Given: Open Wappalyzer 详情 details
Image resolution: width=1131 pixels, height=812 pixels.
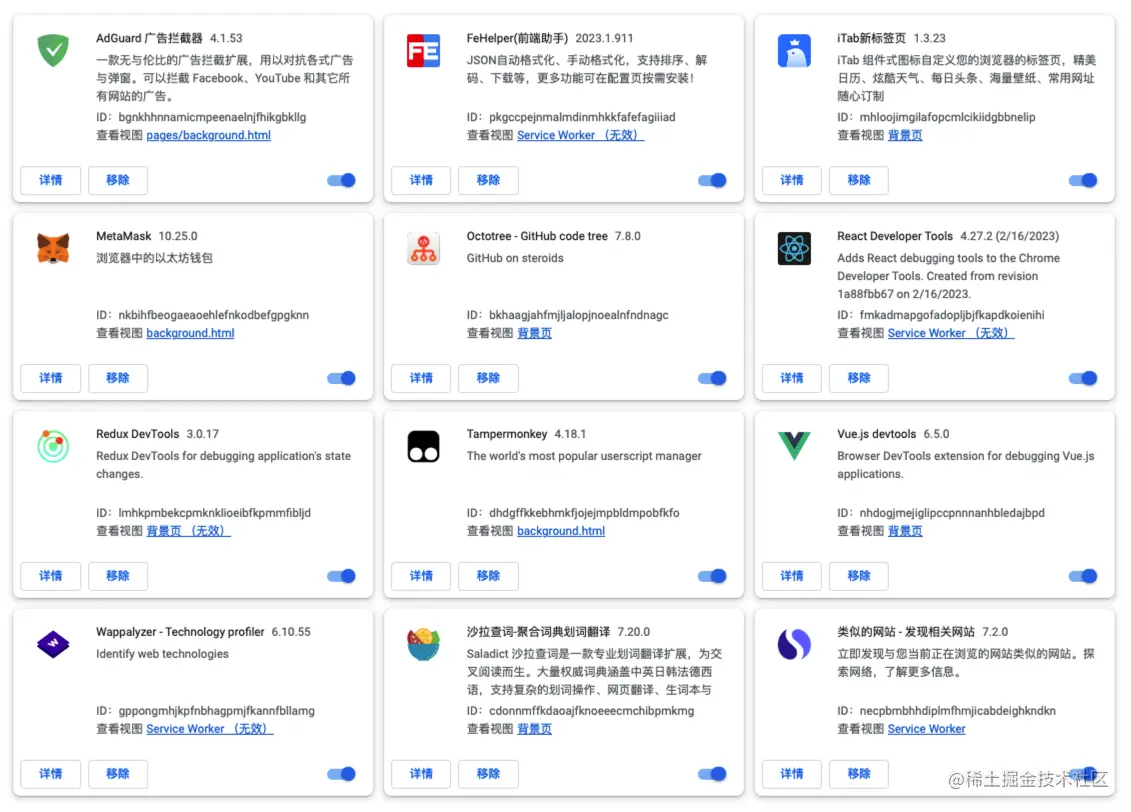Looking at the screenshot, I should click(x=50, y=774).
